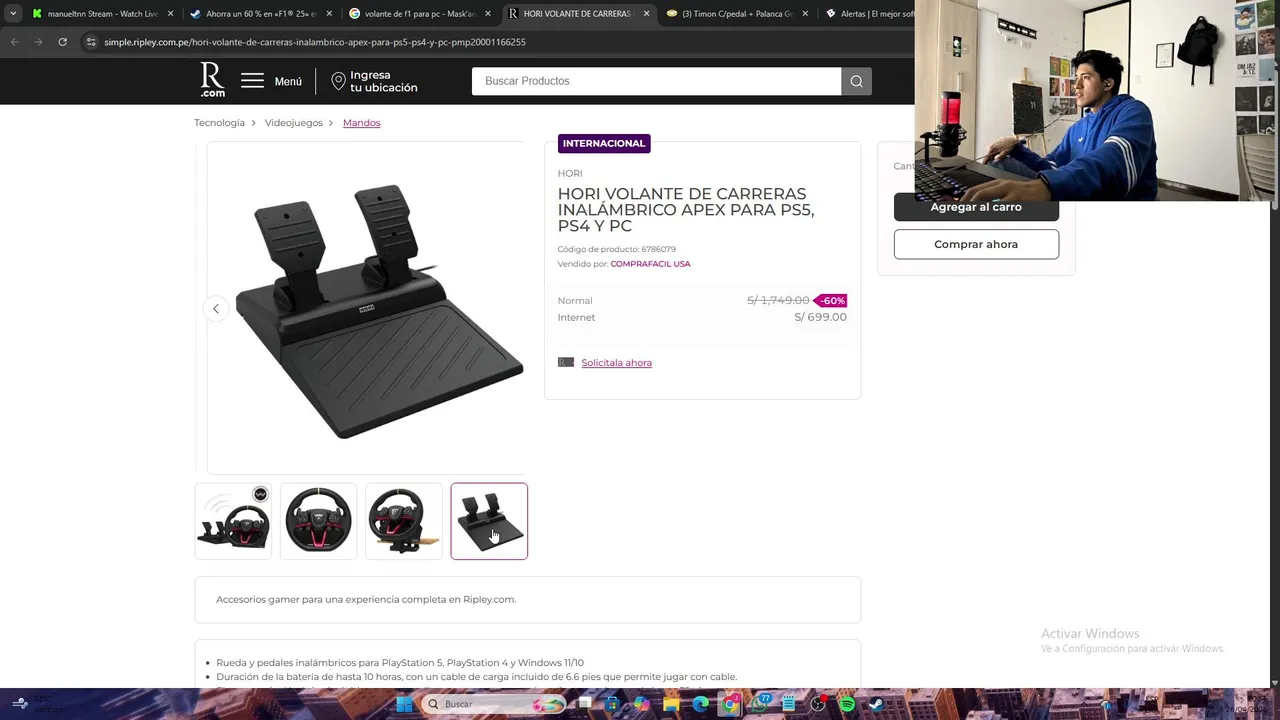
Task: Click Rueda y pedales inalámbricos bullet text
Action: click(x=400, y=663)
